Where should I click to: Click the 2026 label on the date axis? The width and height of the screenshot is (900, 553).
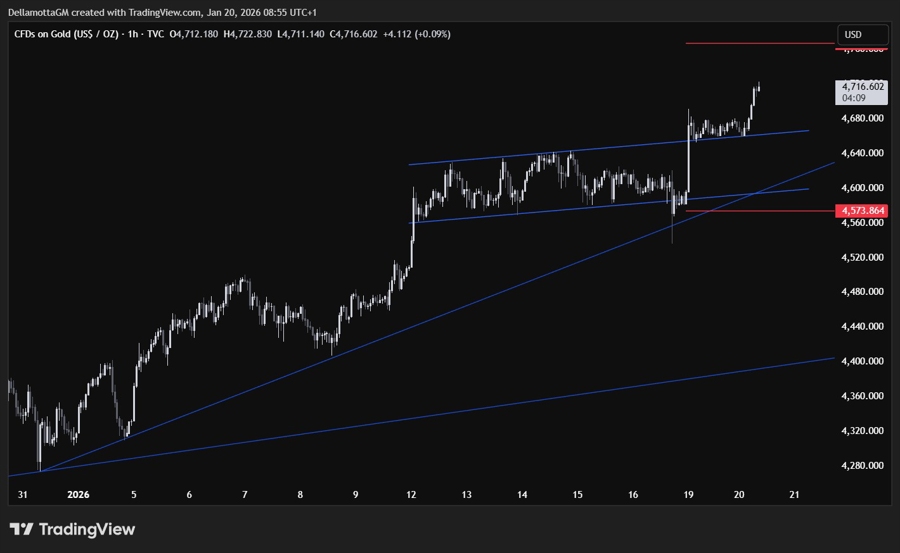coord(79,495)
